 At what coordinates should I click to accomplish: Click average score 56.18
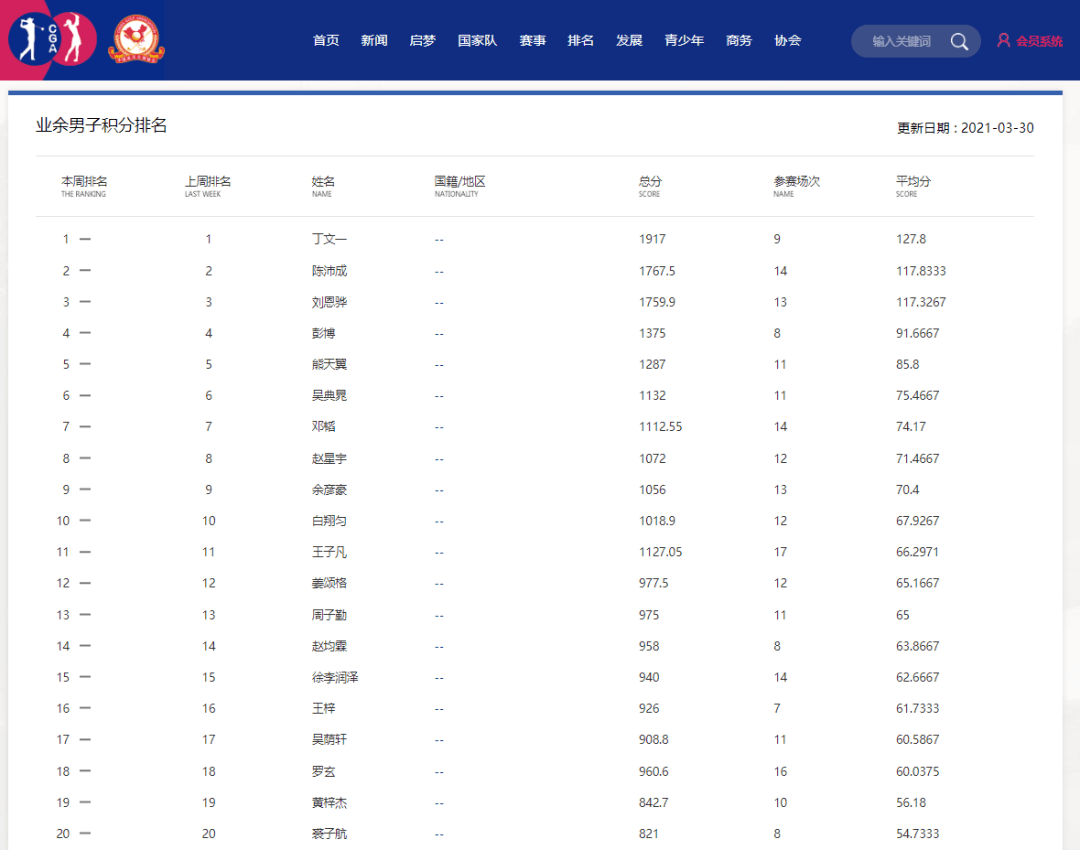pyautogui.click(x=911, y=802)
